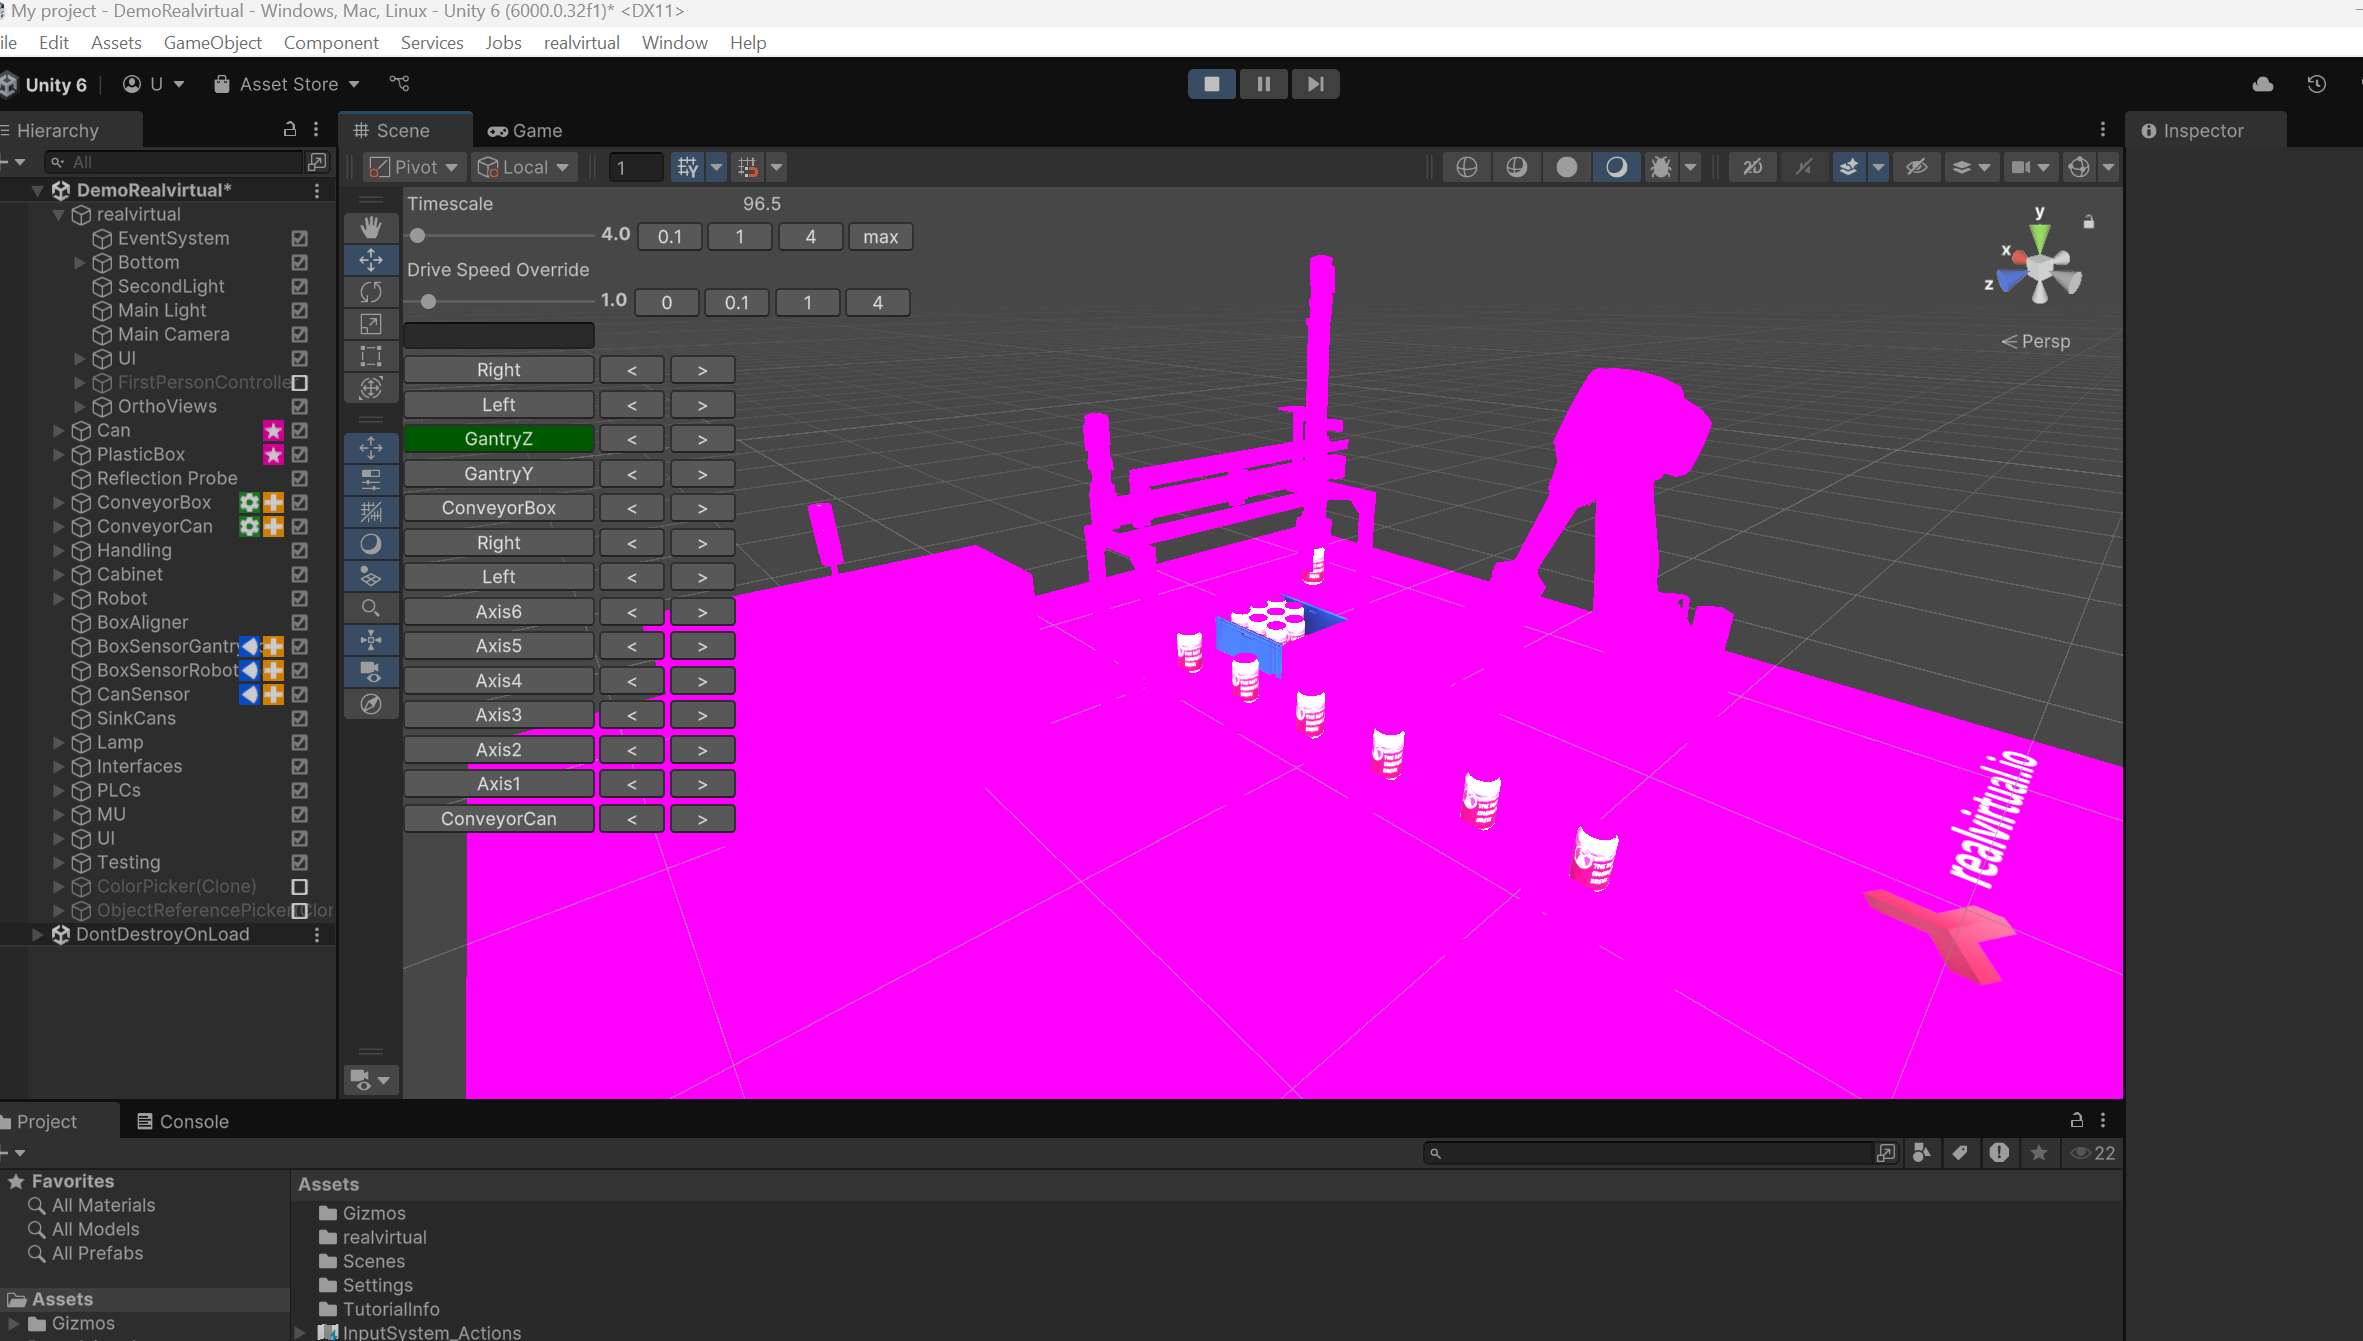The width and height of the screenshot is (2363, 1341).
Task: Select the Rotate tool
Action: coord(371,292)
